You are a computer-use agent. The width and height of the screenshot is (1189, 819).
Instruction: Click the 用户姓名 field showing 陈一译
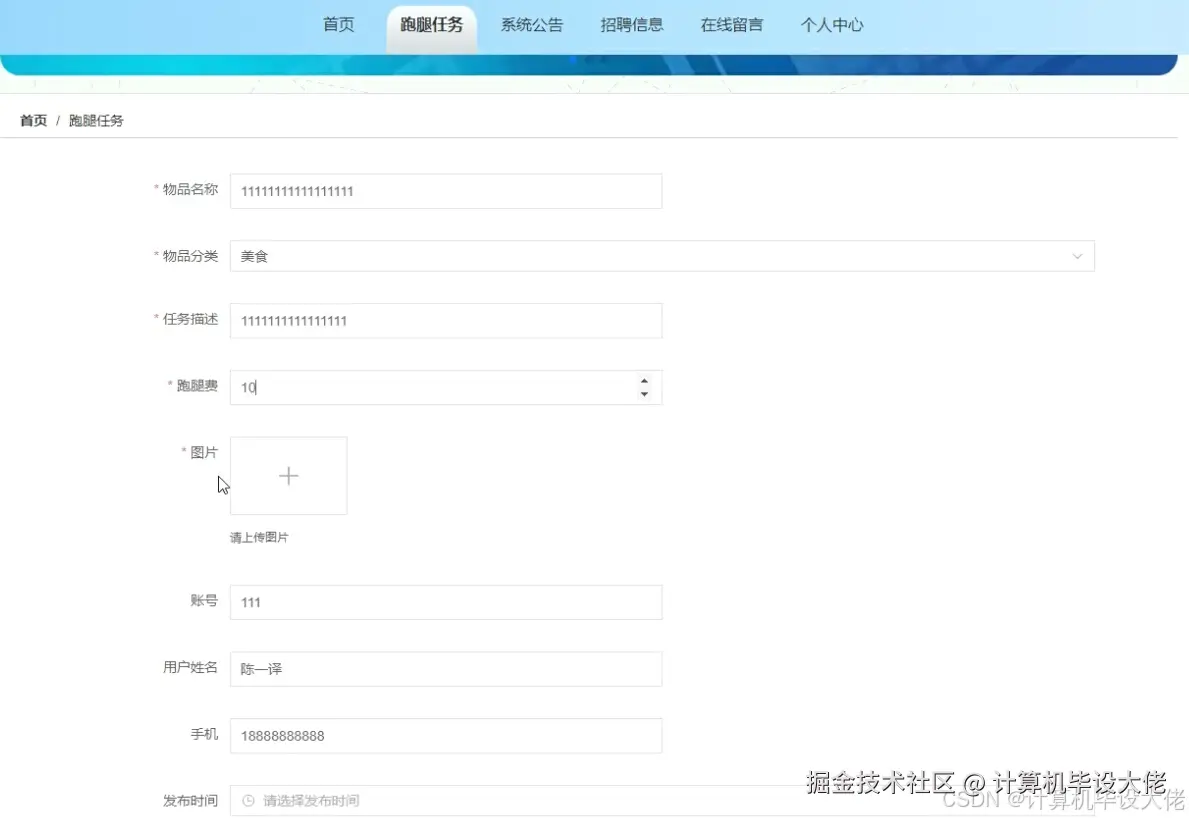445,668
